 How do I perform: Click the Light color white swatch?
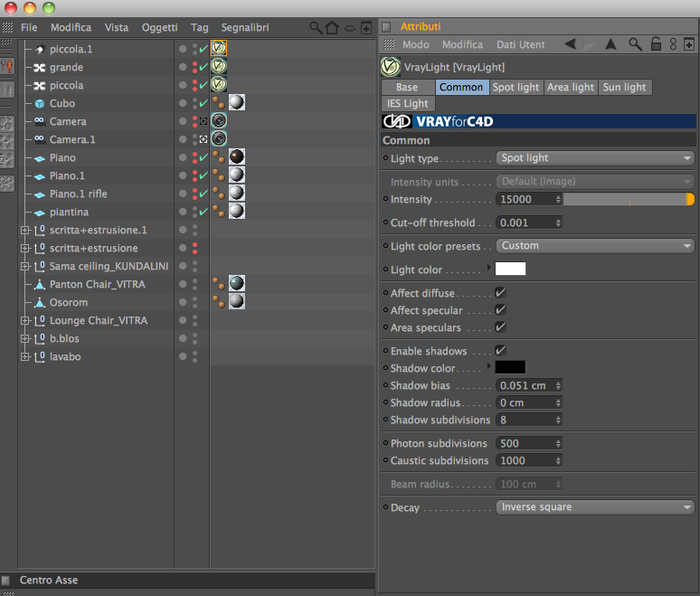coord(510,269)
